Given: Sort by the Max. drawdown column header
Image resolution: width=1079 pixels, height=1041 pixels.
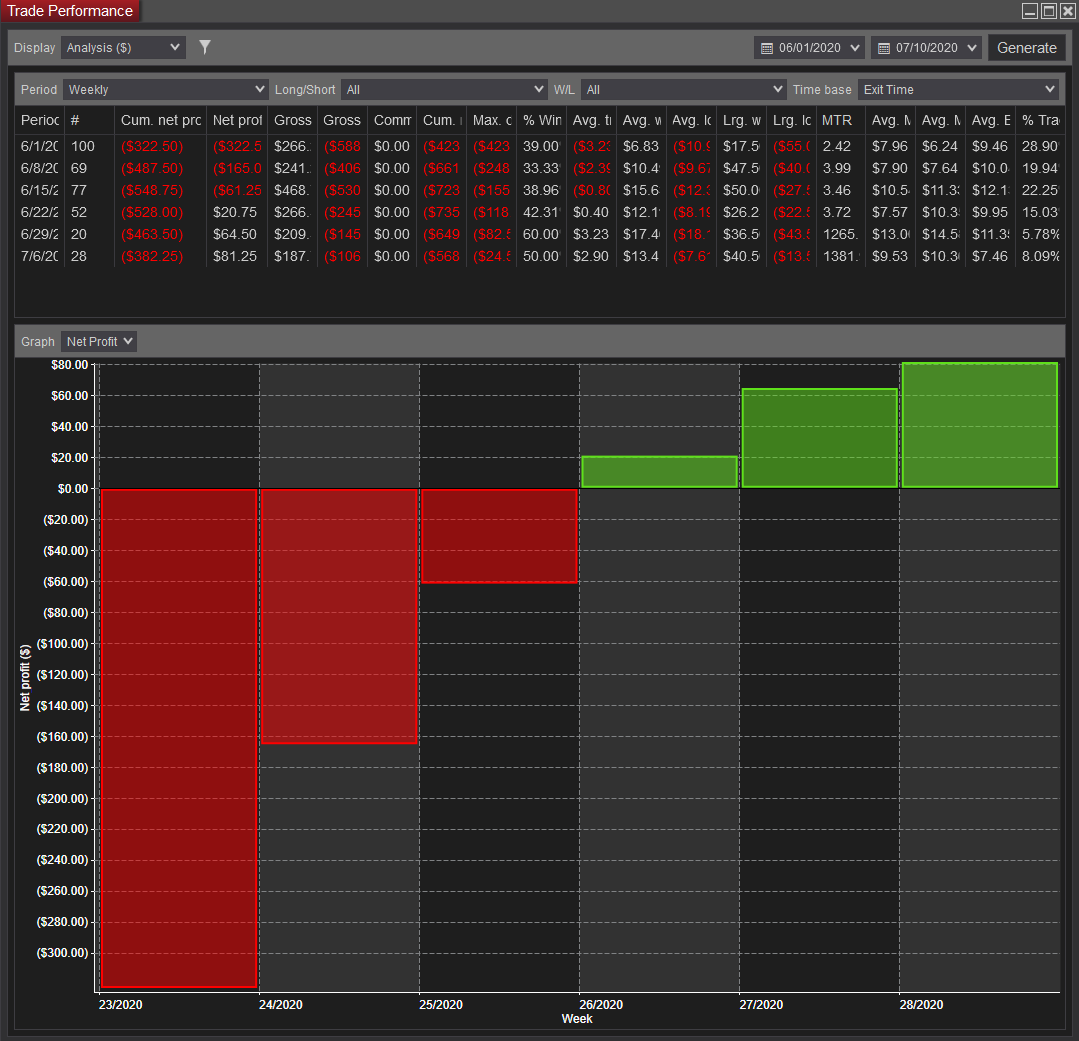Looking at the screenshot, I should click(x=491, y=120).
